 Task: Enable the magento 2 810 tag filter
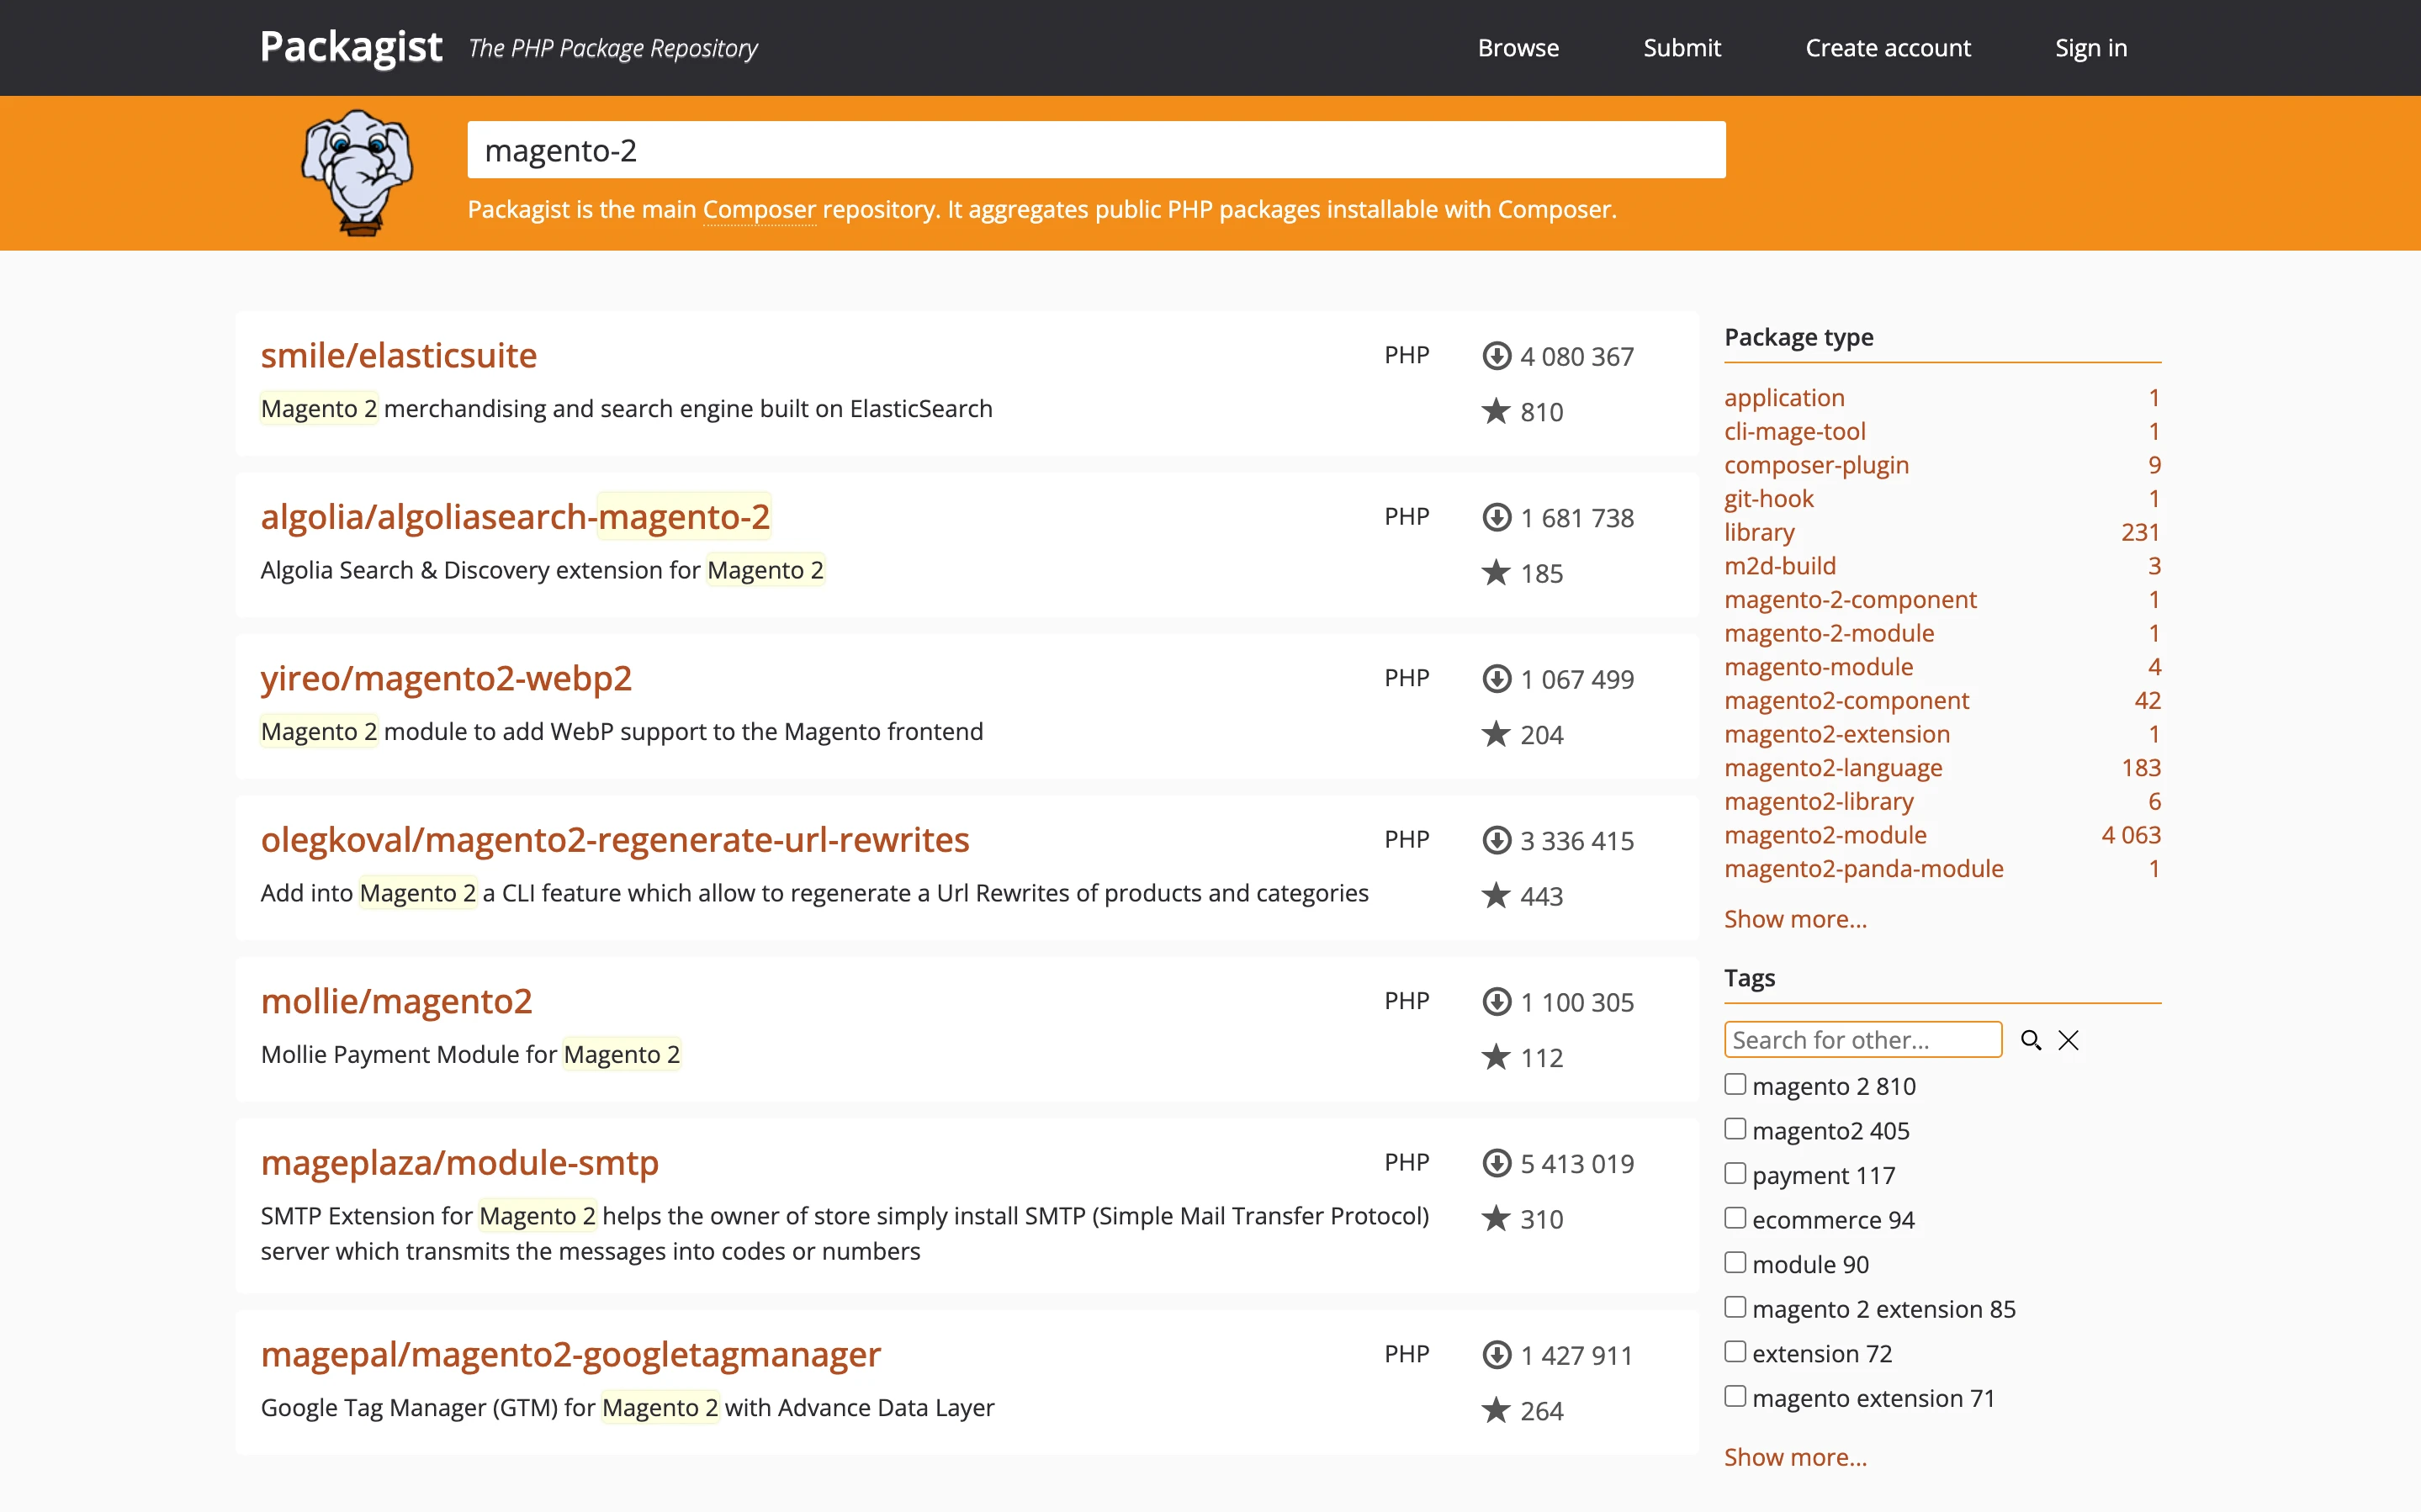[1735, 1083]
